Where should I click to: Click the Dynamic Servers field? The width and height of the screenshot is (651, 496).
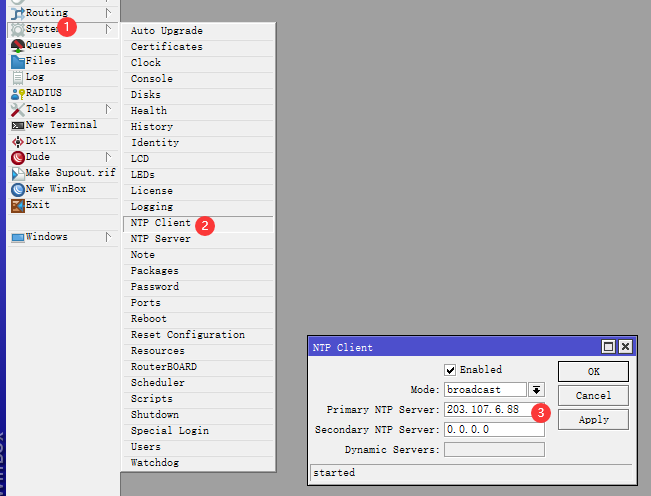click(x=494, y=450)
